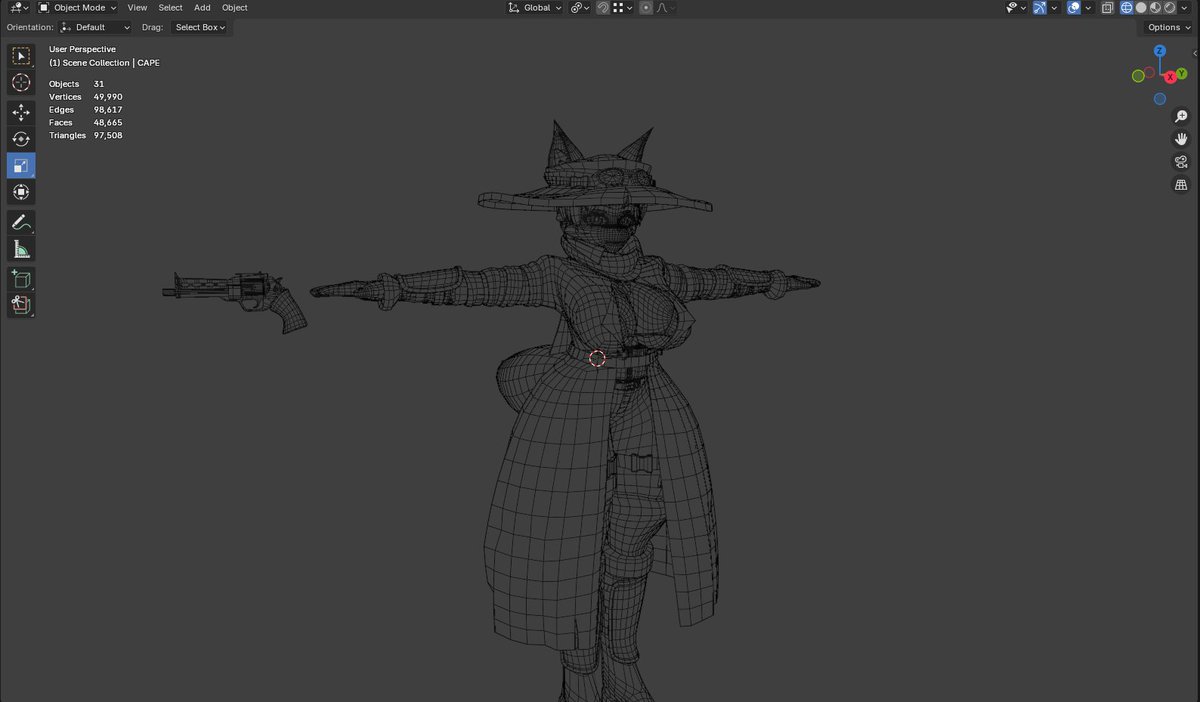Click the 'Vertices 49,990' statistic
This screenshot has width=1200, height=702.
tap(86, 97)
